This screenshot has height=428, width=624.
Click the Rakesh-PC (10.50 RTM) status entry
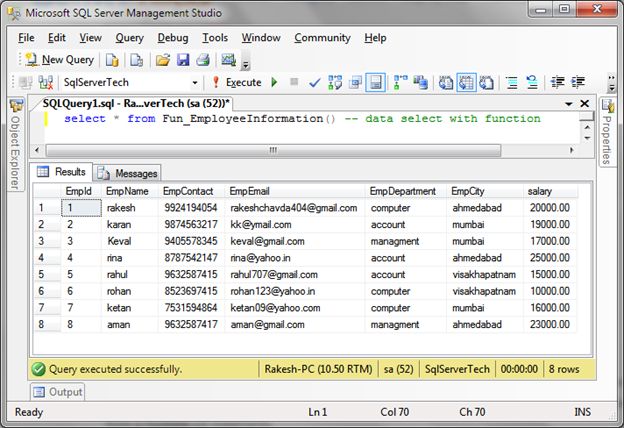[318, 369]
